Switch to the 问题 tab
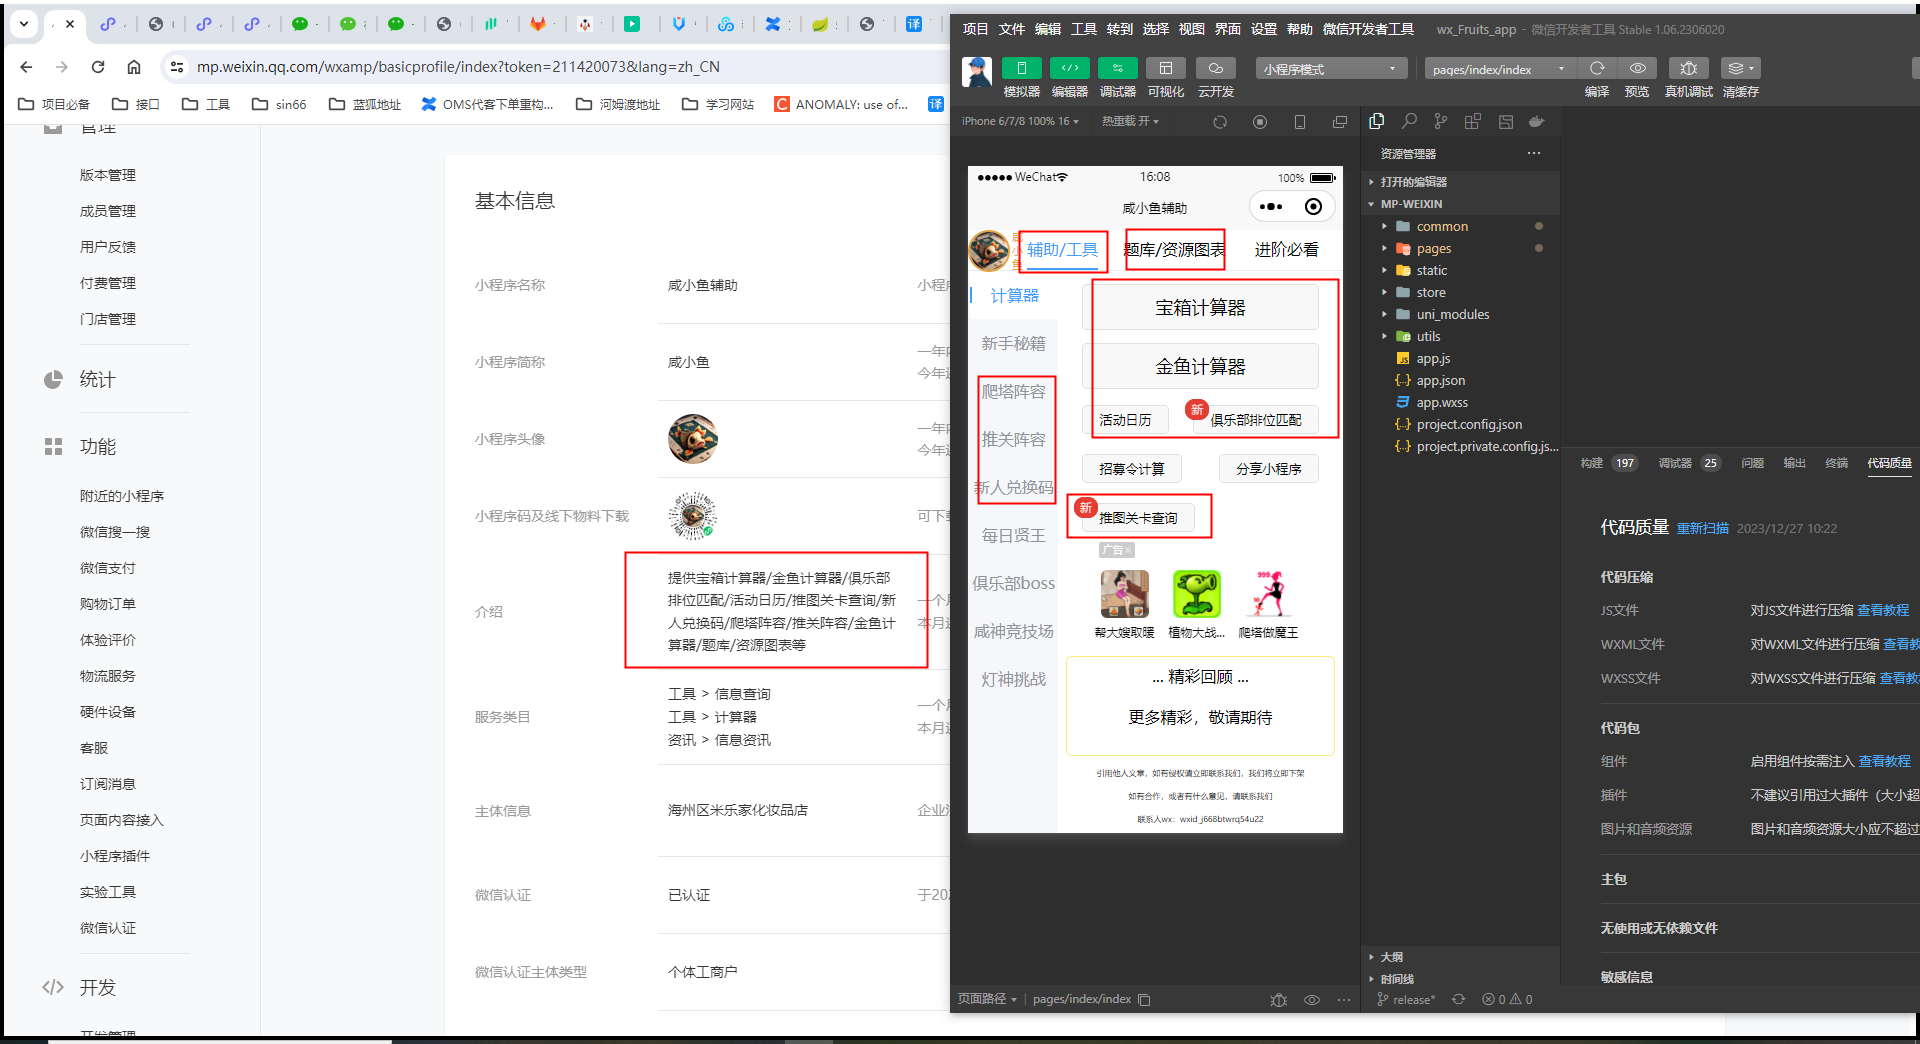Screen dimensions: 1920x1044 [1752, 463]
